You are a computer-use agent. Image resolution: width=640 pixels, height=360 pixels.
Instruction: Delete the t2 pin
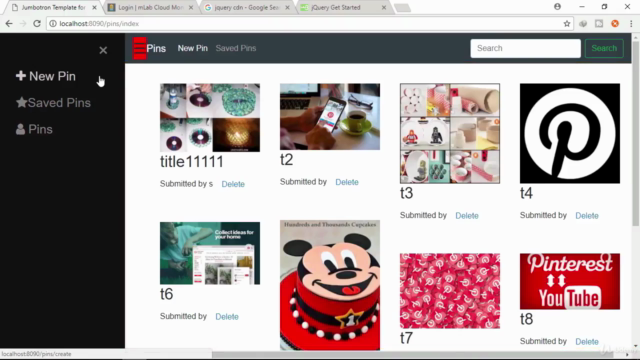point(347,182)
